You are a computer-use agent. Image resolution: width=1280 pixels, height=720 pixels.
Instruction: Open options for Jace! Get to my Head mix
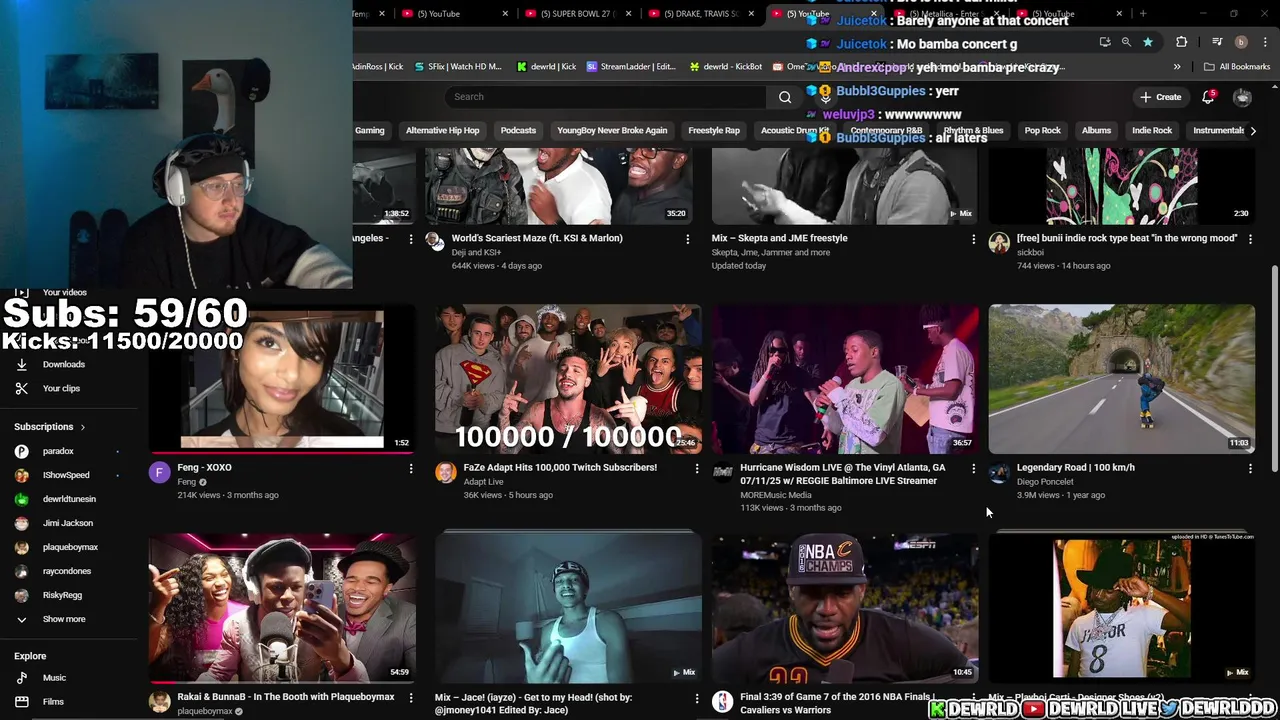point(697,697)
